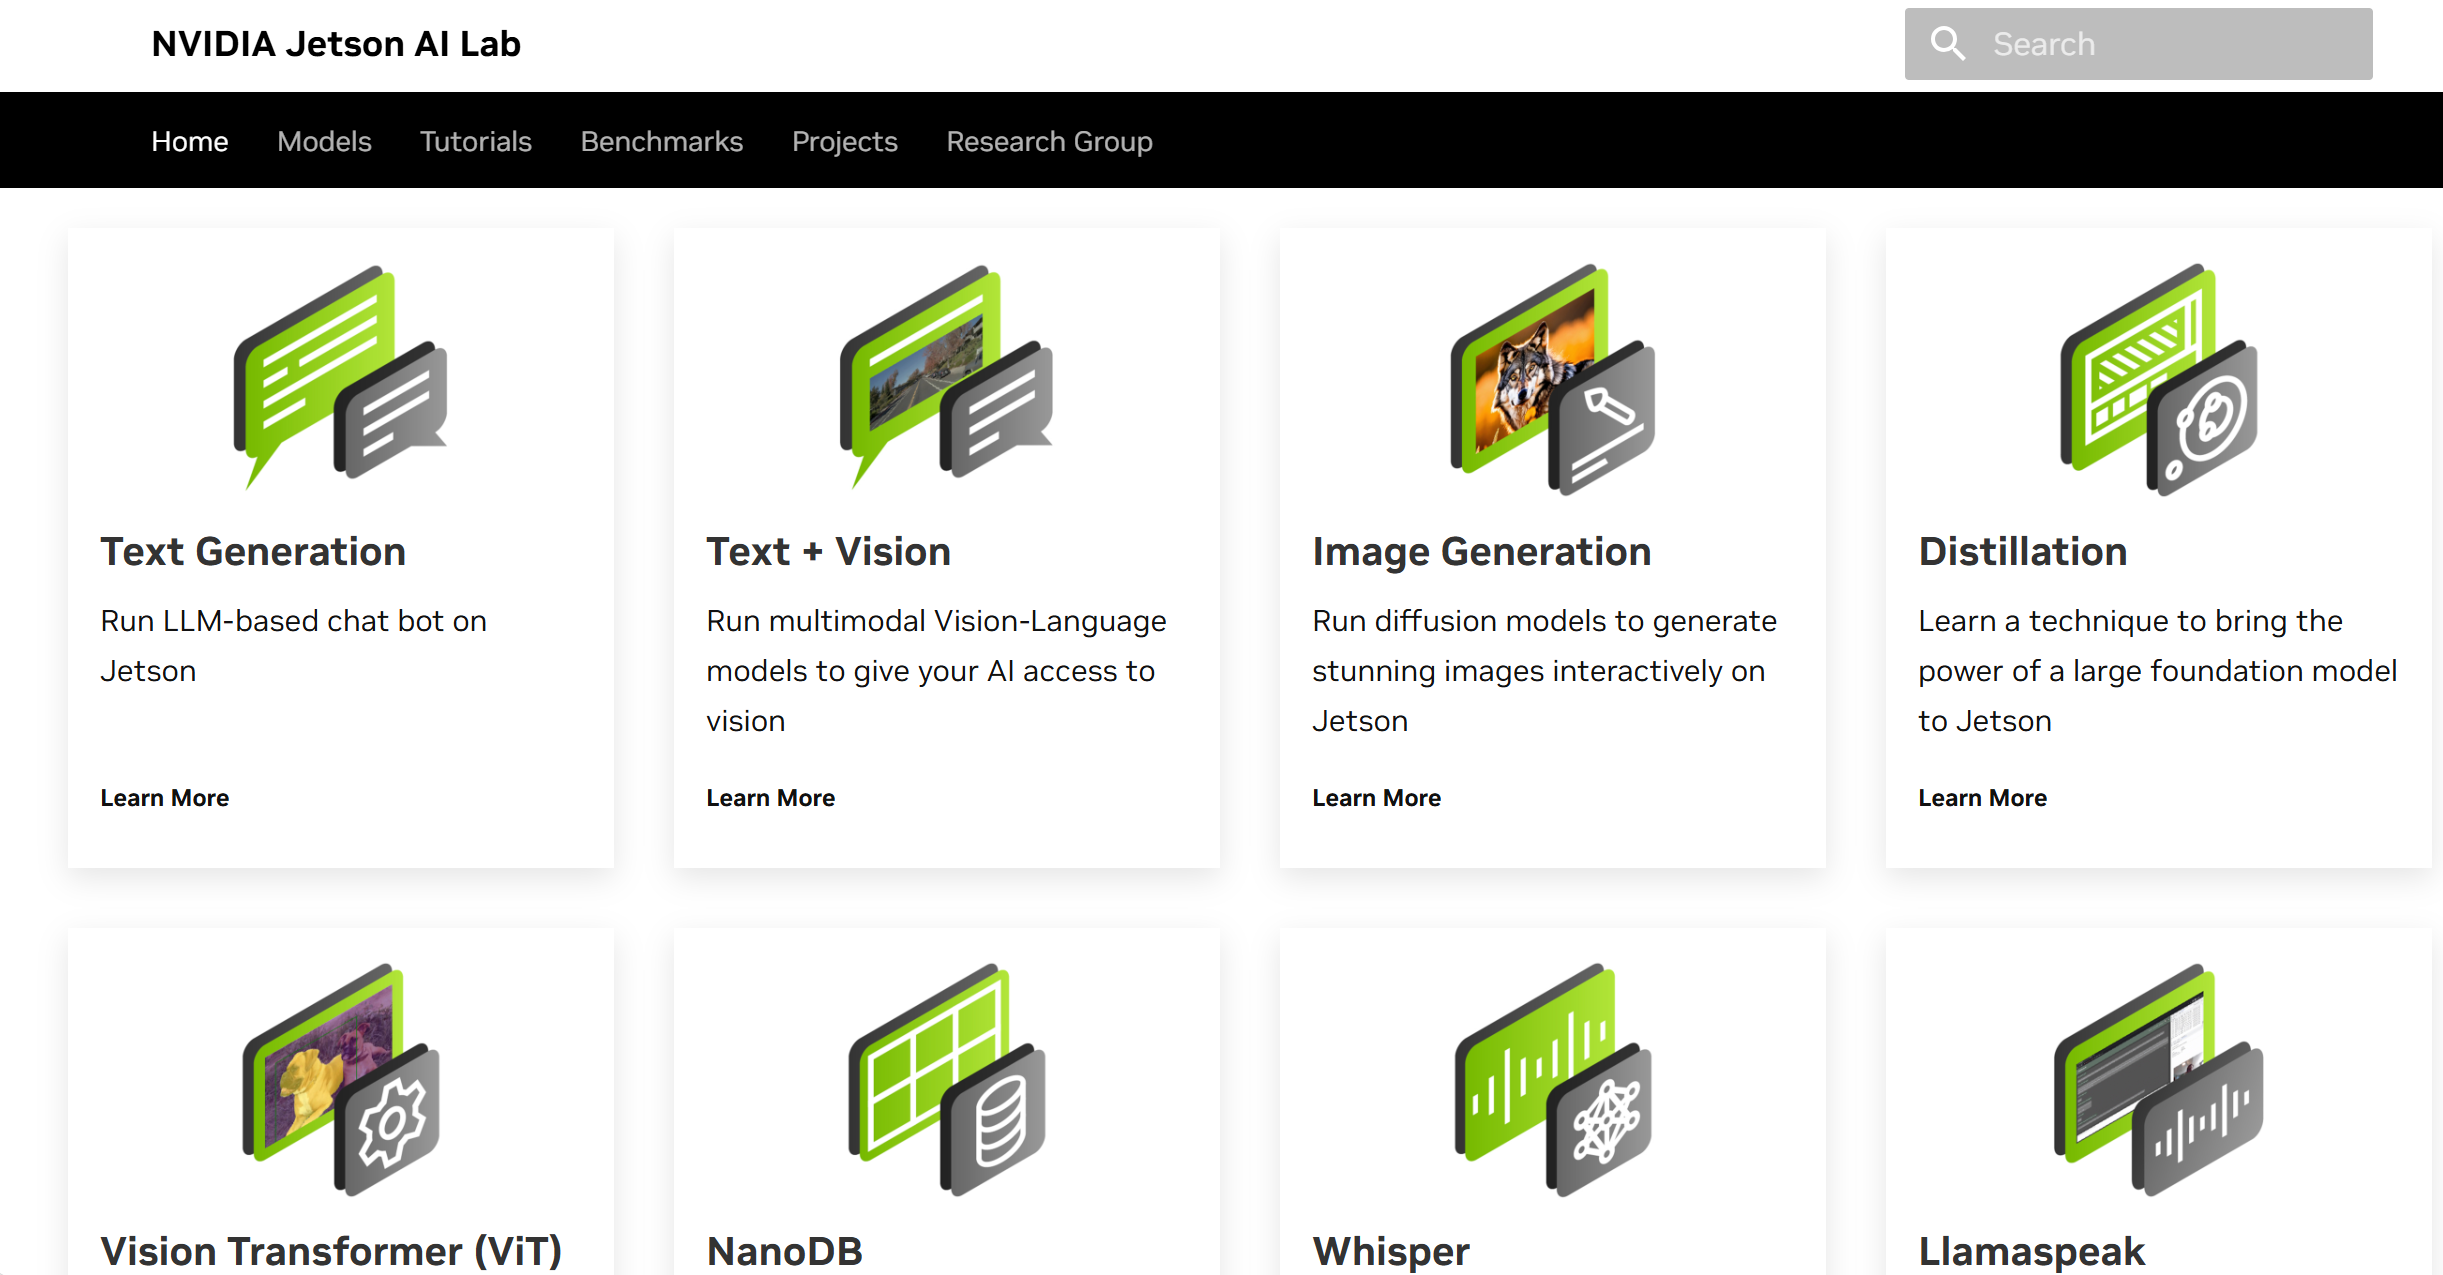
Task: Click the NVIDIA Jetson AI Lab title
Action: (x=335, y=43)
